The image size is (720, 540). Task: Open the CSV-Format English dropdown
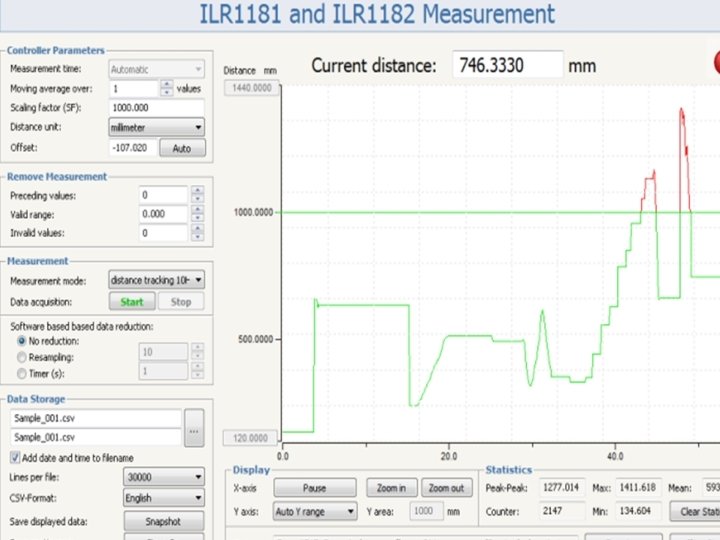[163, 498]
